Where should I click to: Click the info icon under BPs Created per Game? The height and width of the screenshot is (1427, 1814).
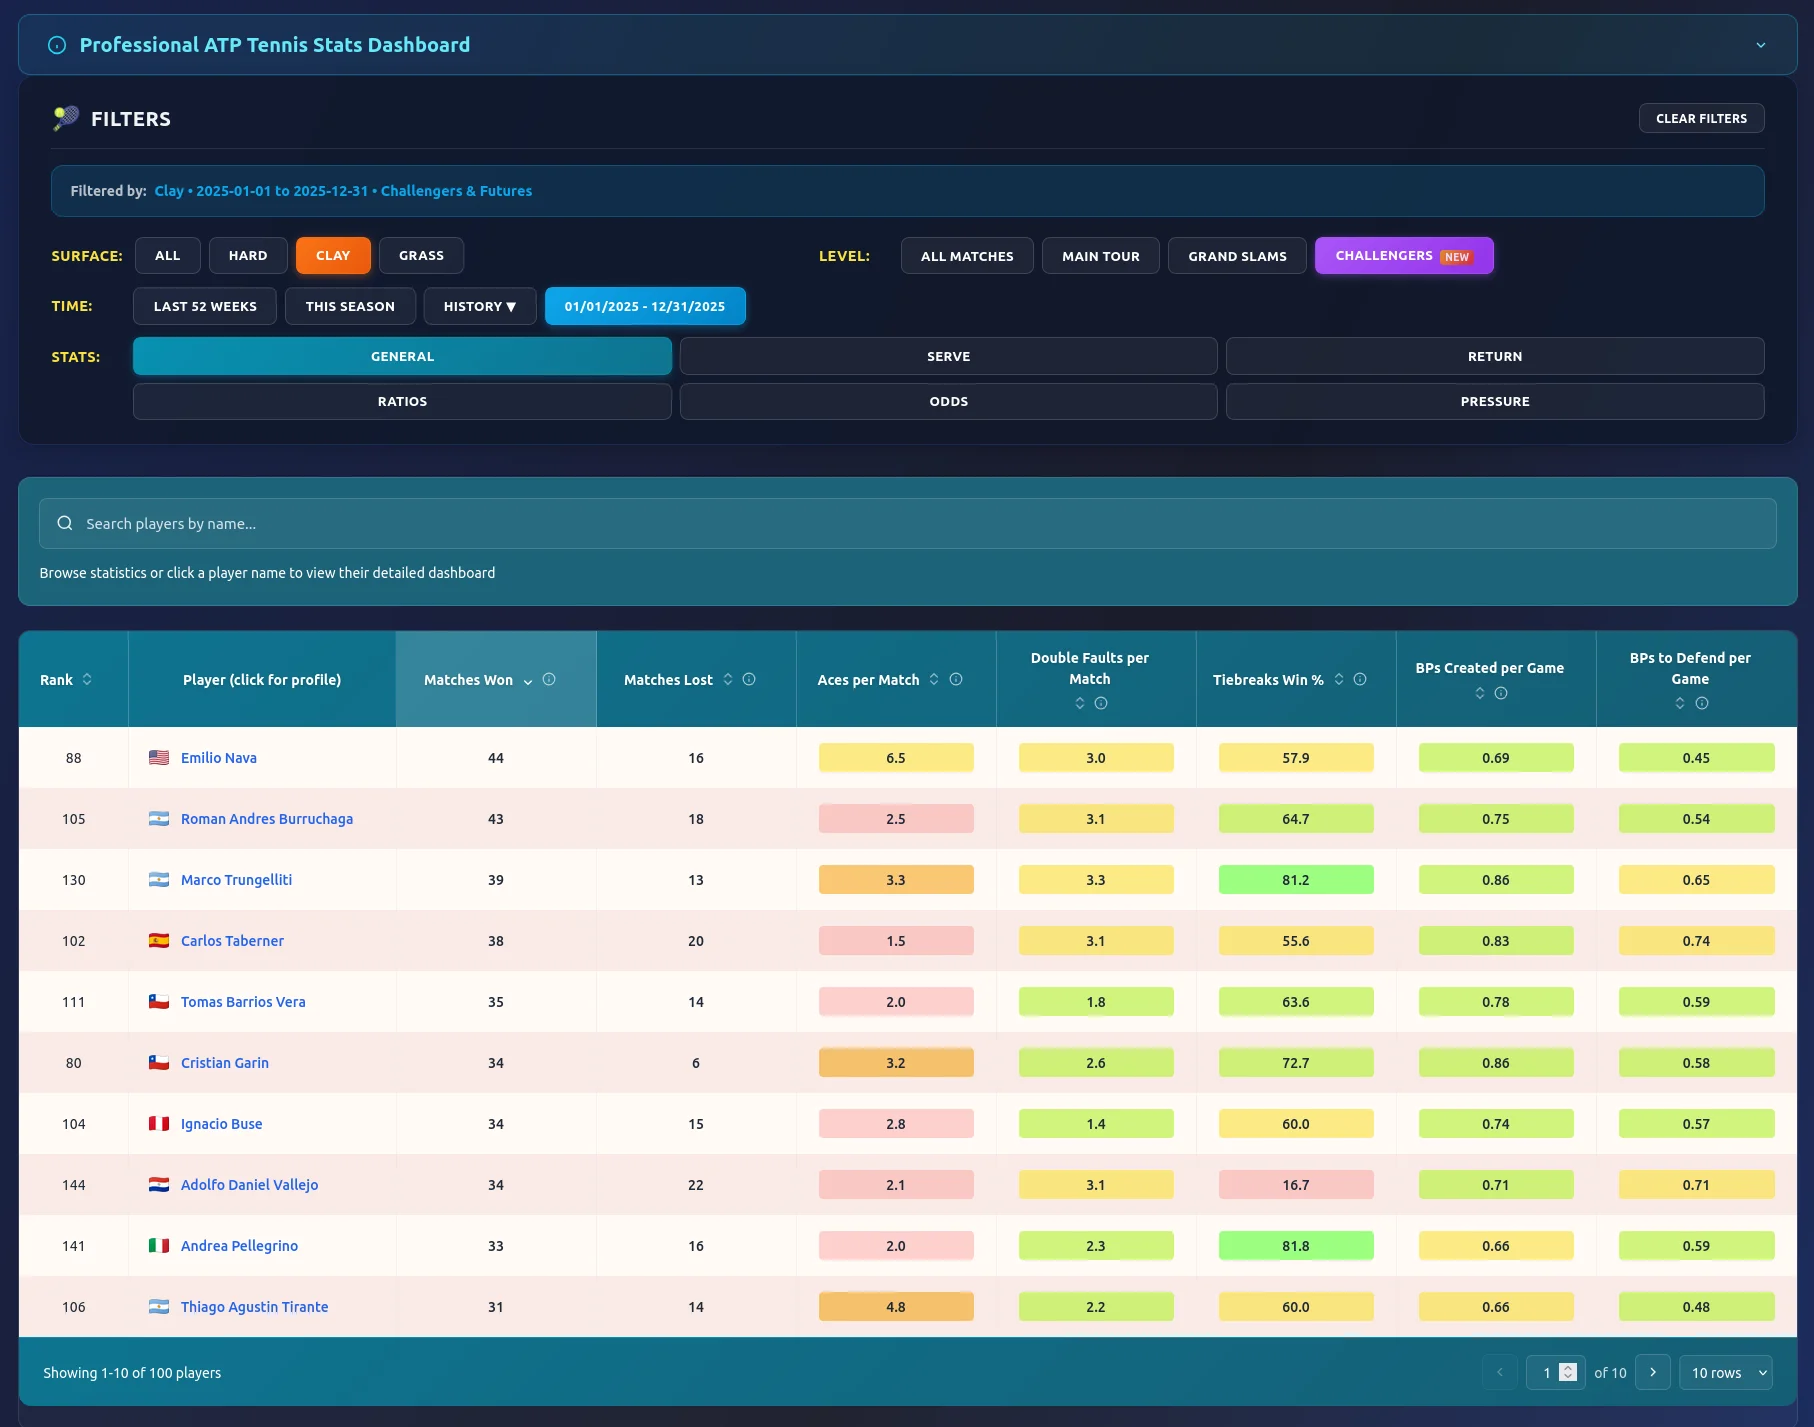(1501, 693)
